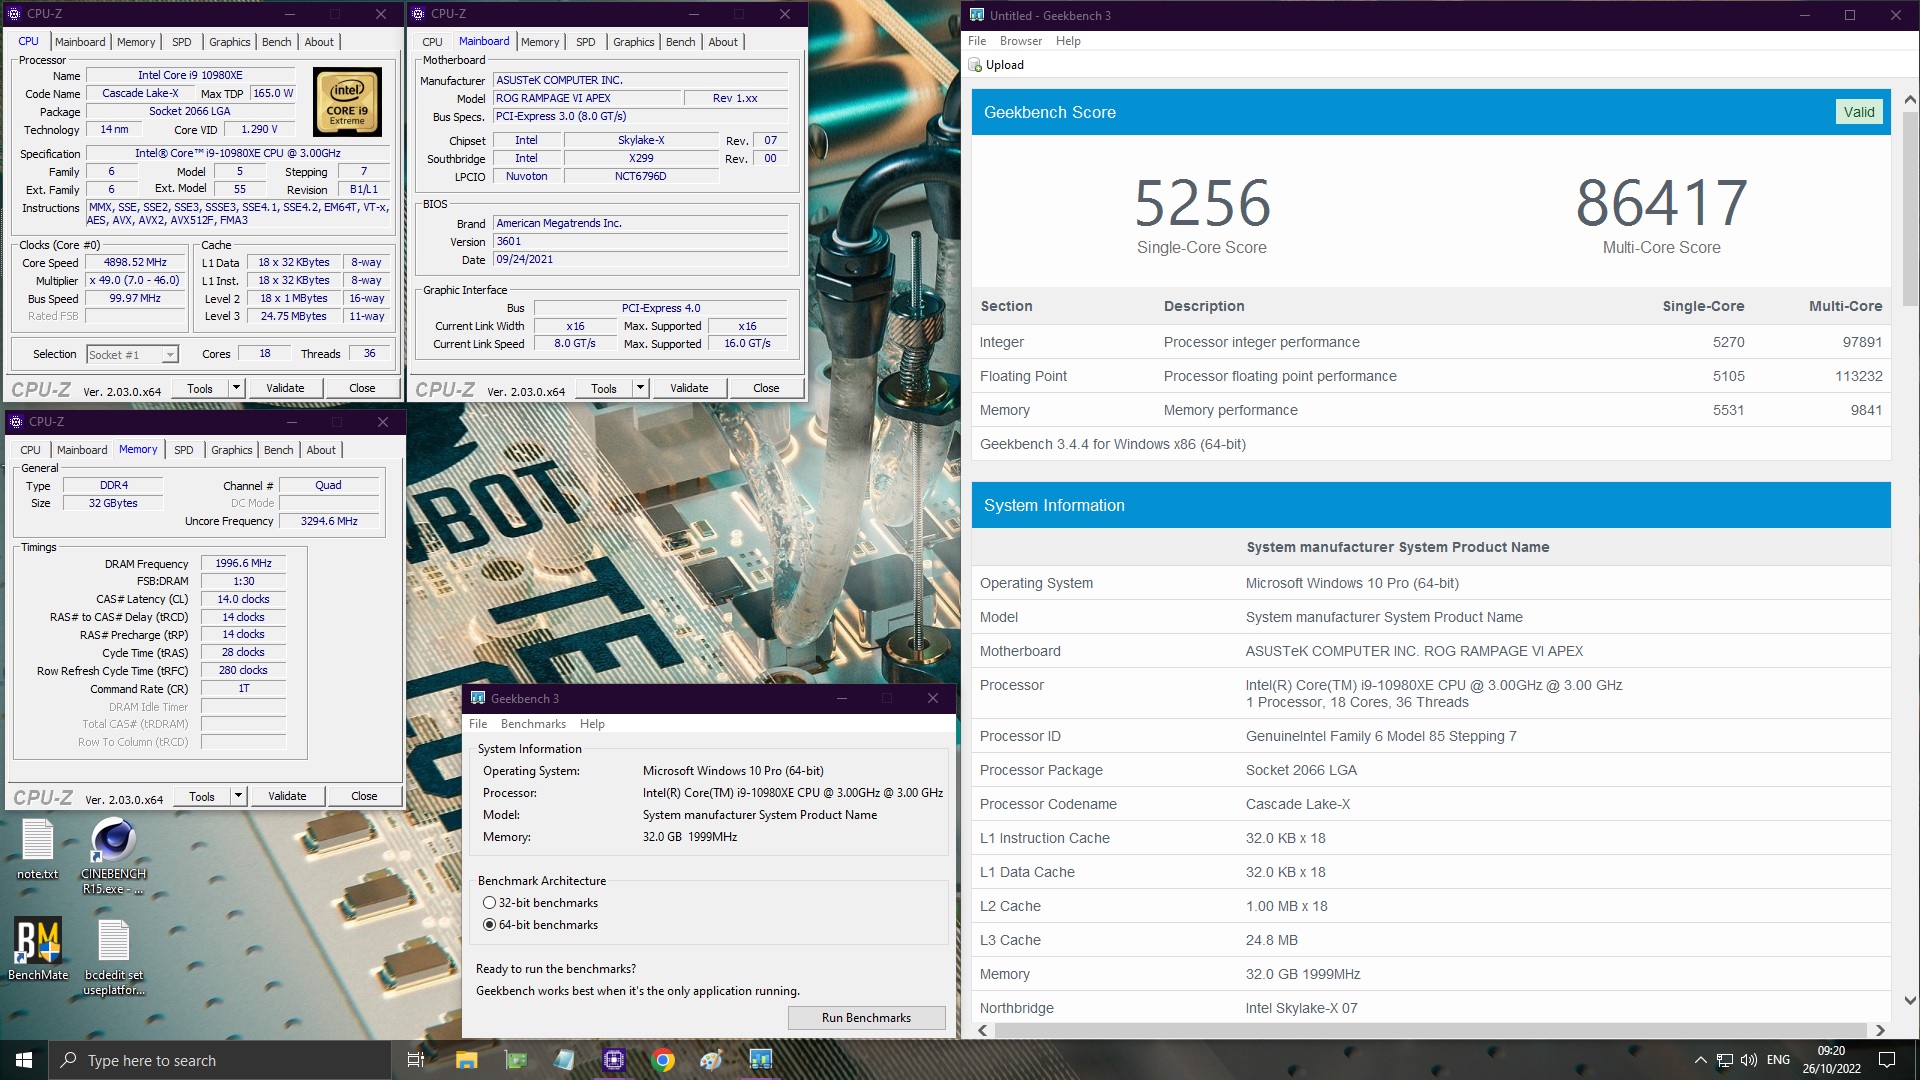
Task: Click the CPU-Z title icon of Mainboard window
Action: click(x=418, y=14)
